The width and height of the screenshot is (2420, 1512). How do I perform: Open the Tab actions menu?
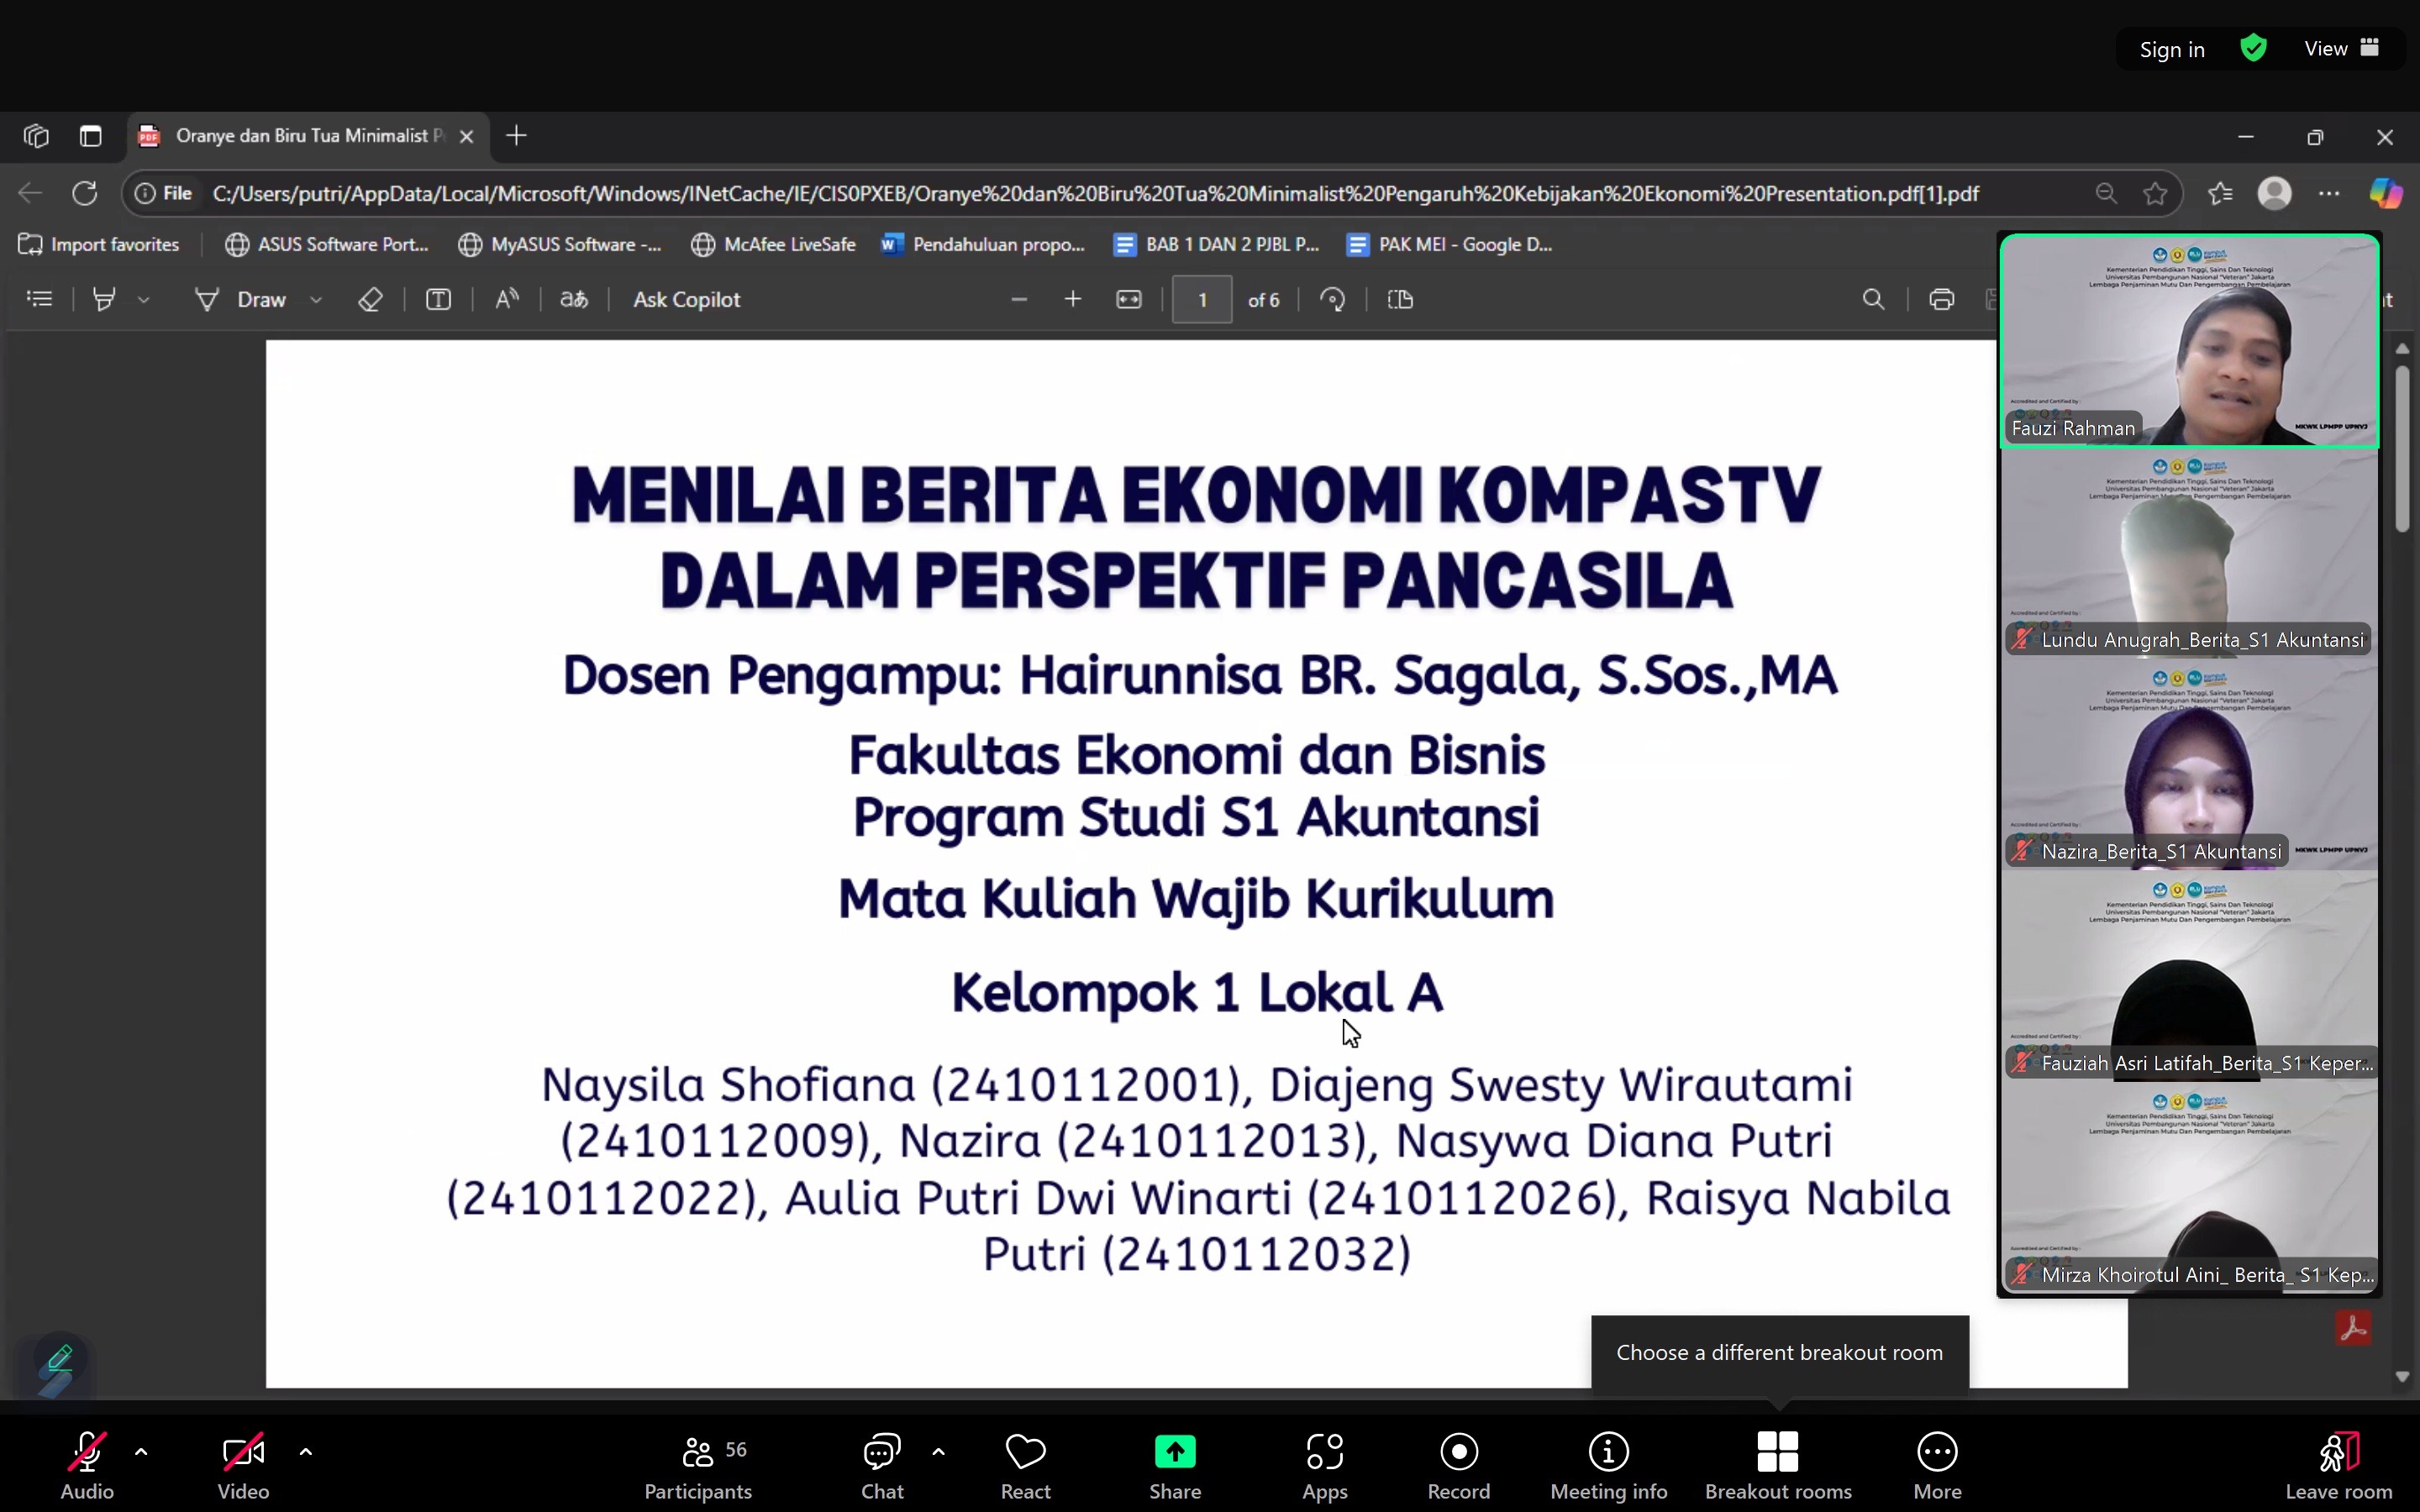pos(91,136)
